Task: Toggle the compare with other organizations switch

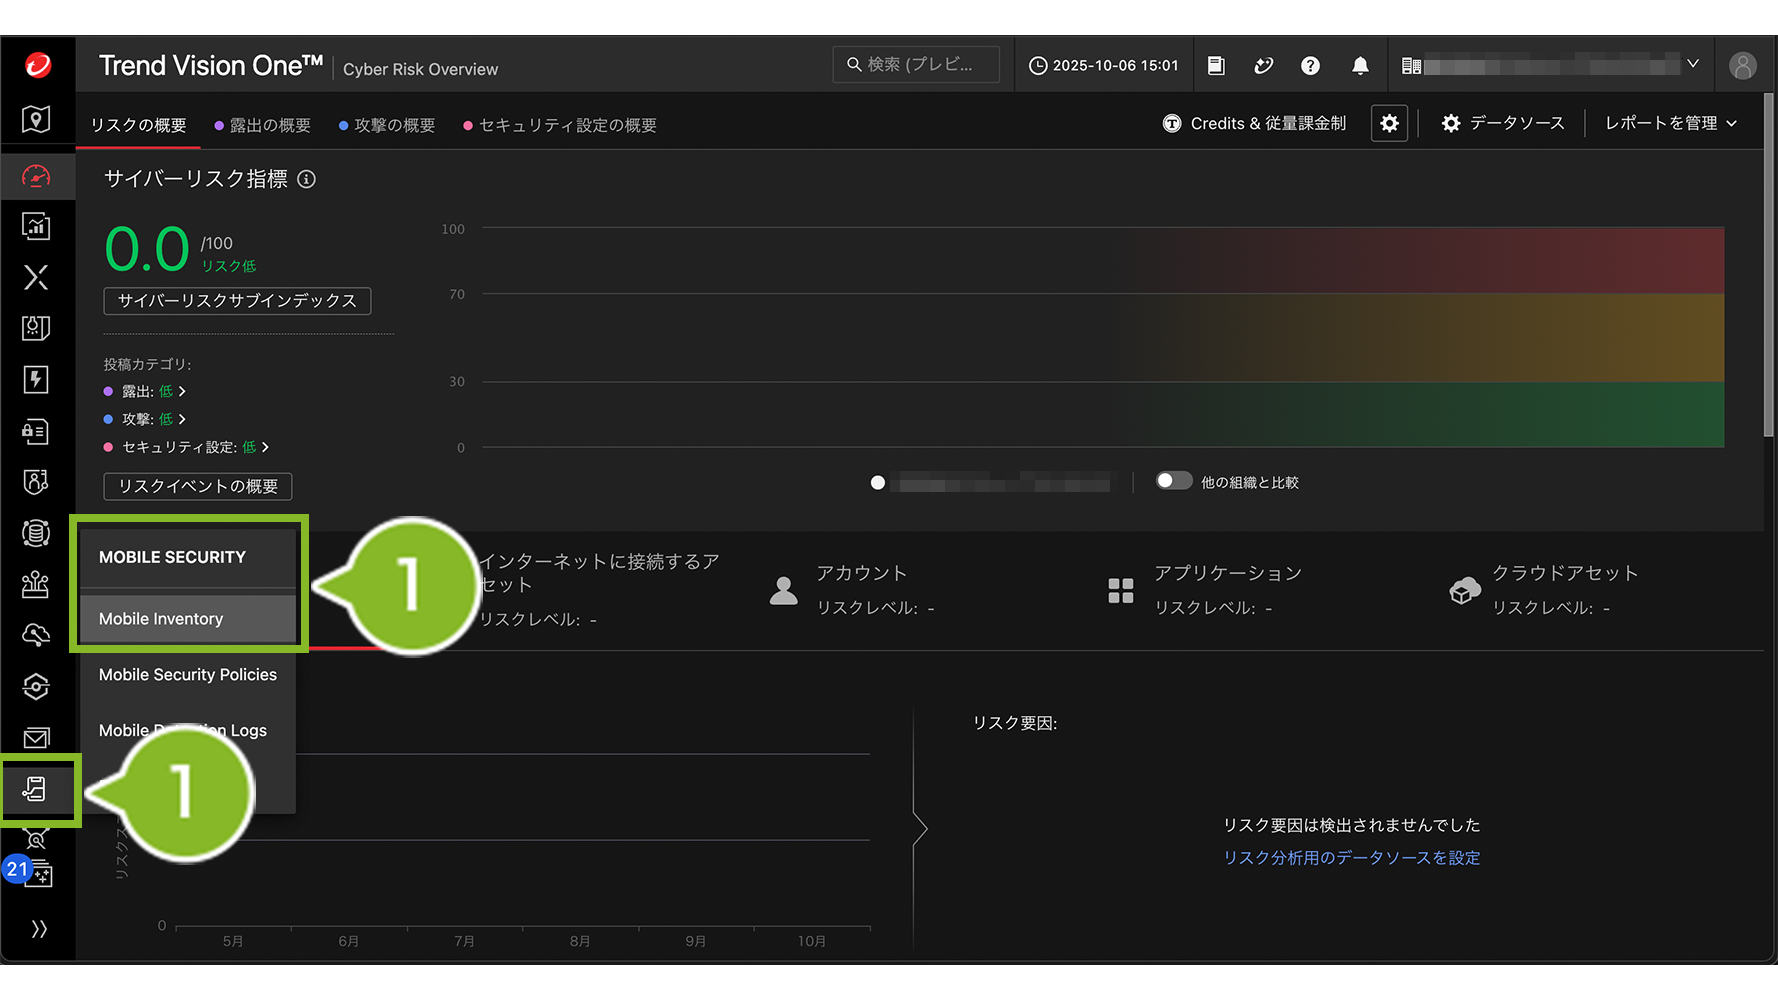Action: [x=1174, y=481]
